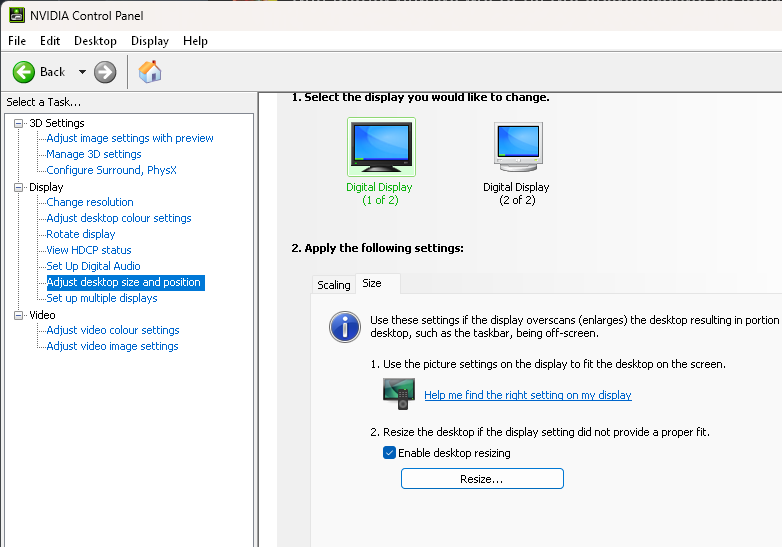Screen dimensions: 782x547
Task: Switch to the Scaling tab
Action: pyautogui.click(x=334, y=285)
